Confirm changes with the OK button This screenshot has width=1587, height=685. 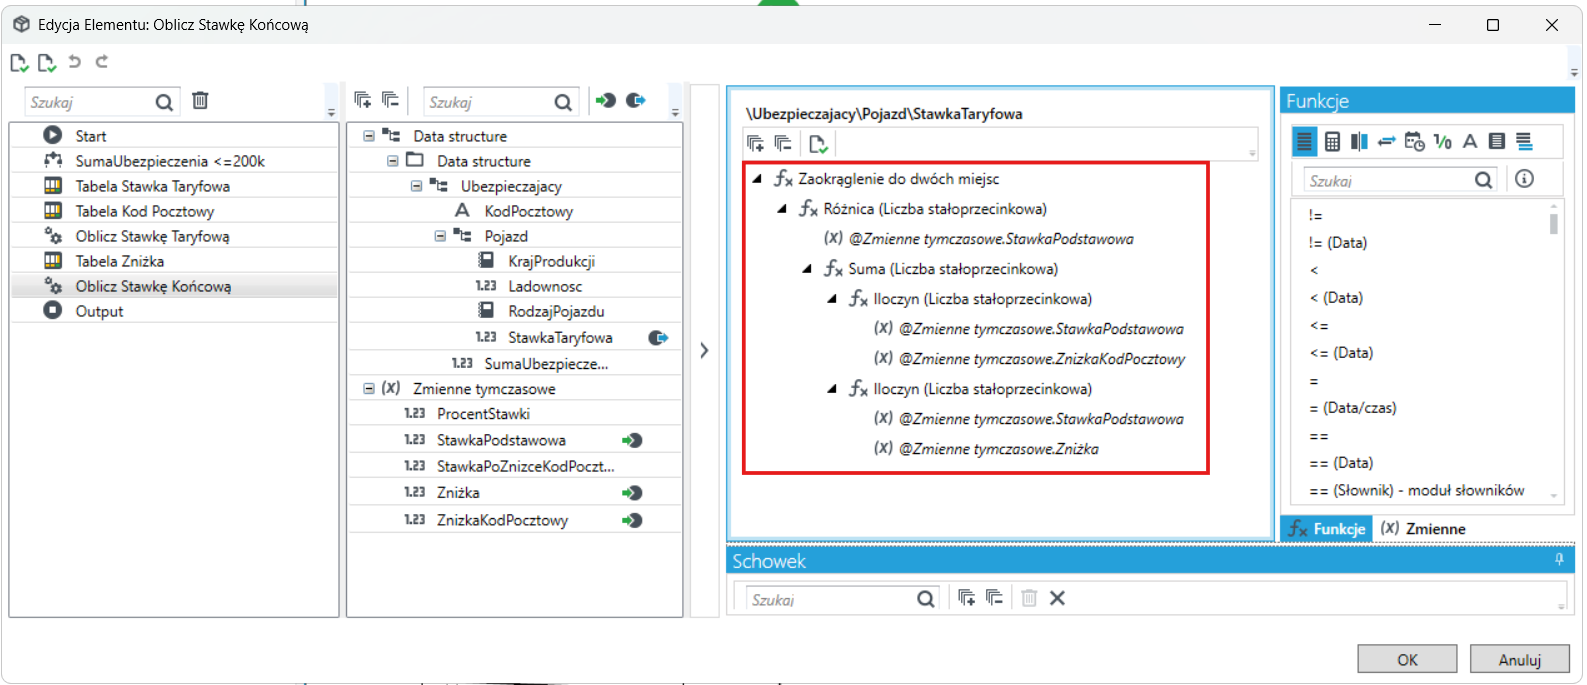pos(1407,659)
